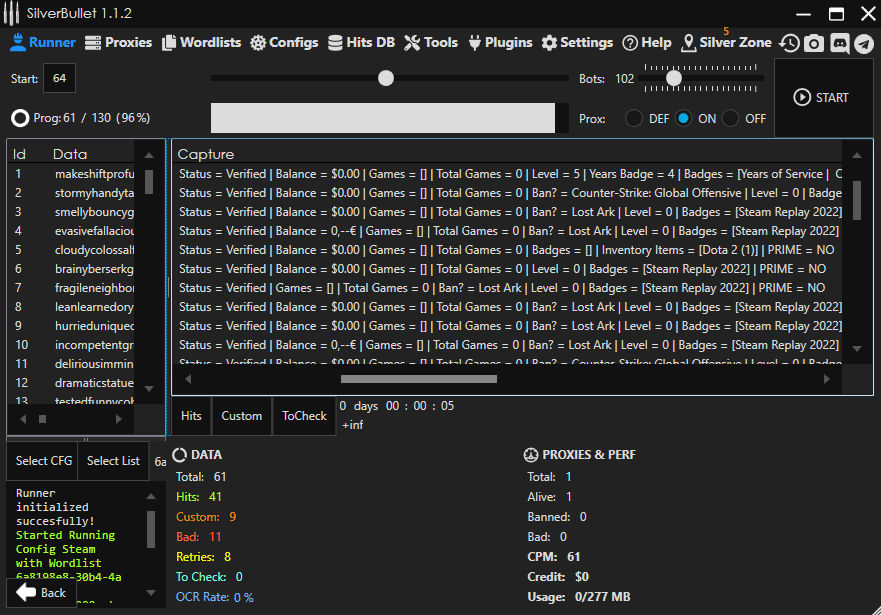
Task: Switch to the Custom results tab
Action: 241,416
